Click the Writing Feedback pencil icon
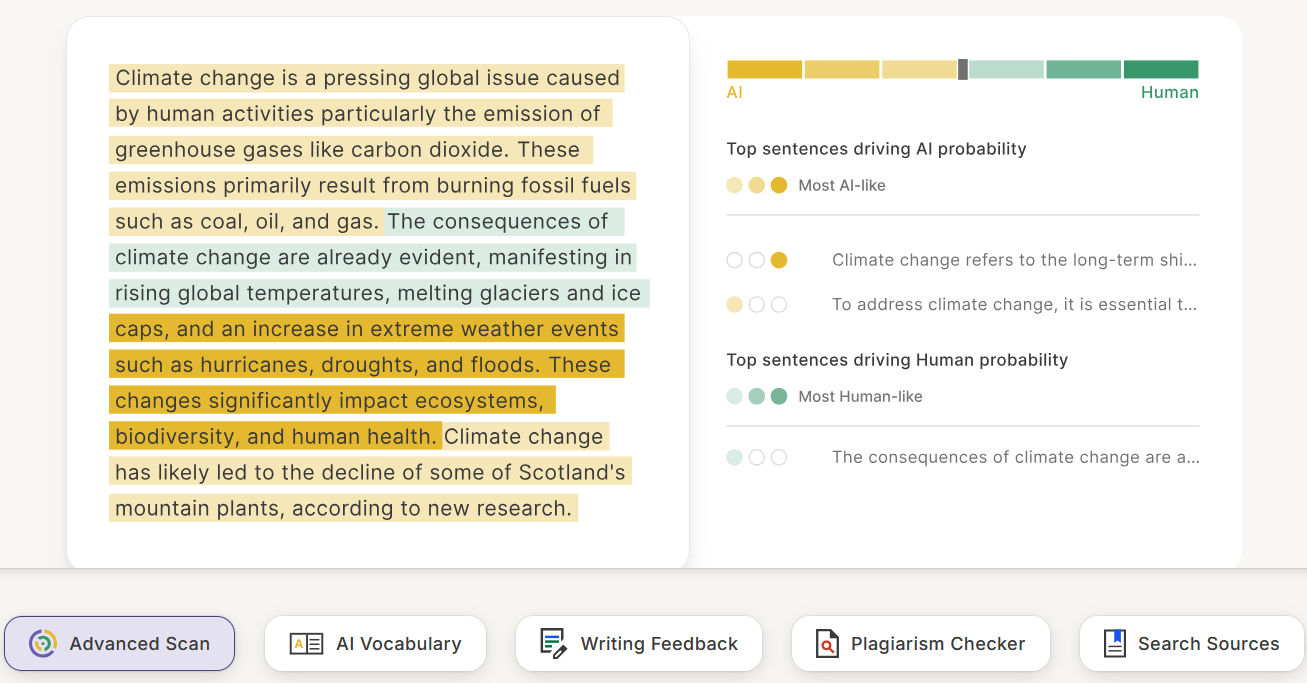The width and height of the screenshot is (1307, 683). click(x=553, y=643)
